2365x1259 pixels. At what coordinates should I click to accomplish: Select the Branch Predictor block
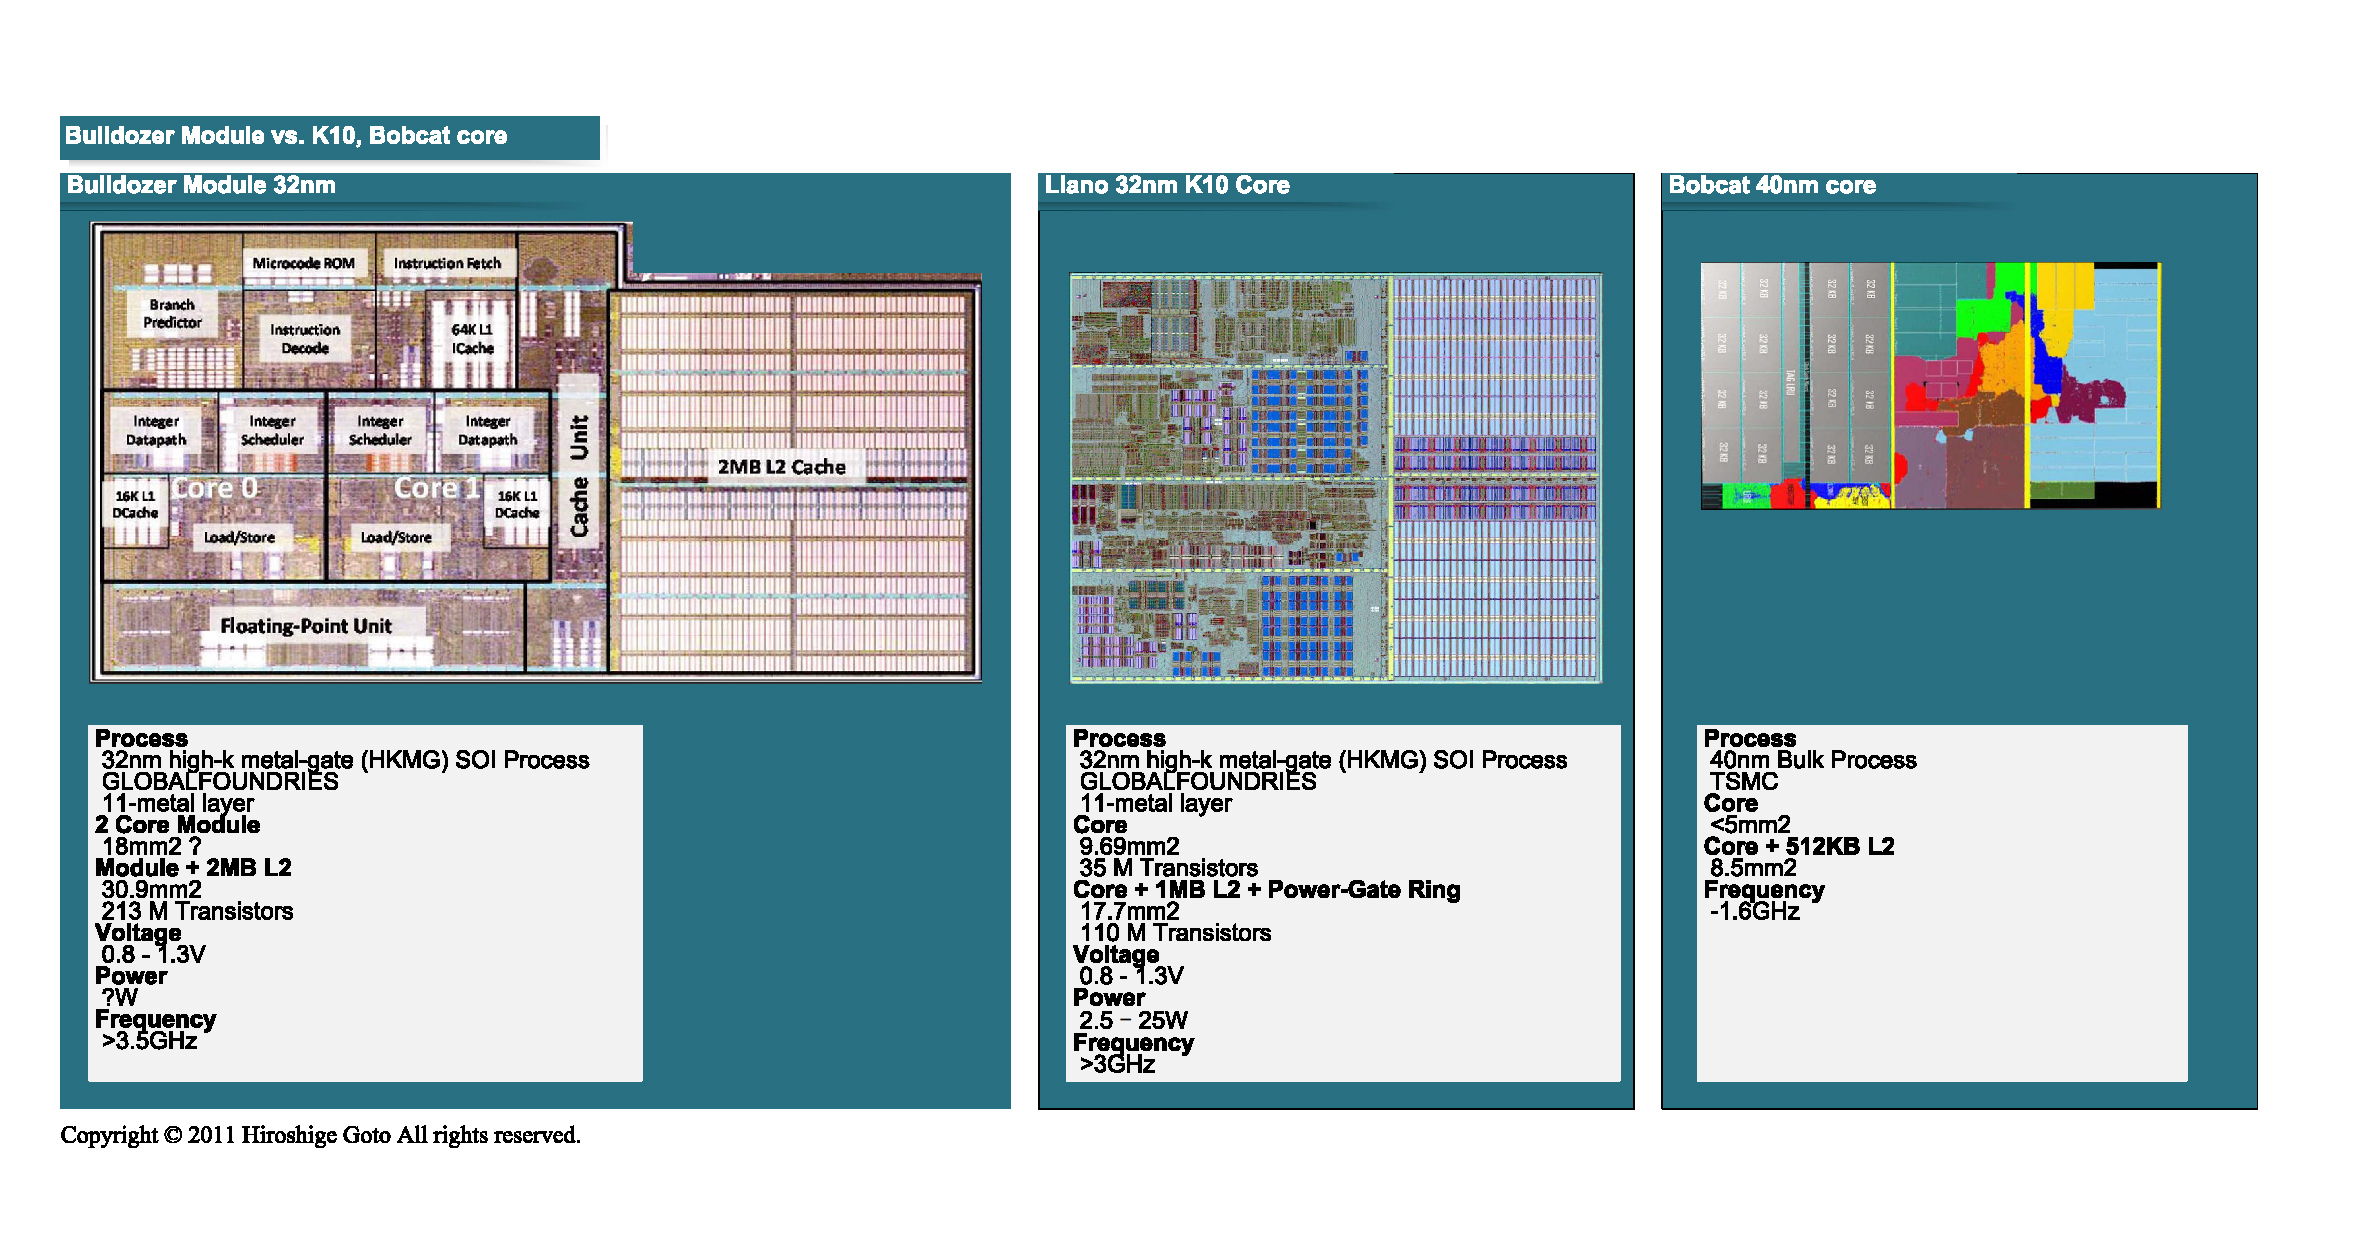(x=172, y=313)
